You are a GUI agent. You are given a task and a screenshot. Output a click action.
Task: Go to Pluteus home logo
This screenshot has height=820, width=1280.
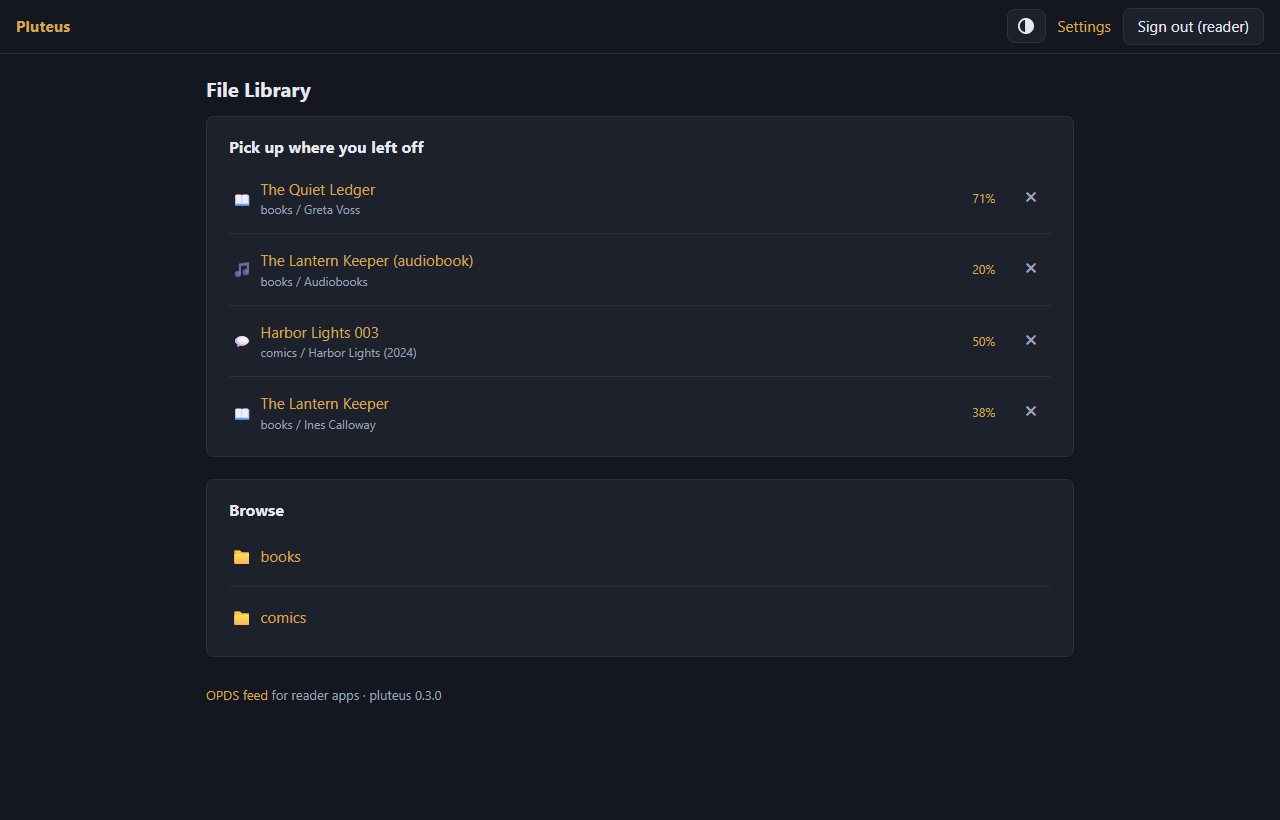(x=43, y=27)
